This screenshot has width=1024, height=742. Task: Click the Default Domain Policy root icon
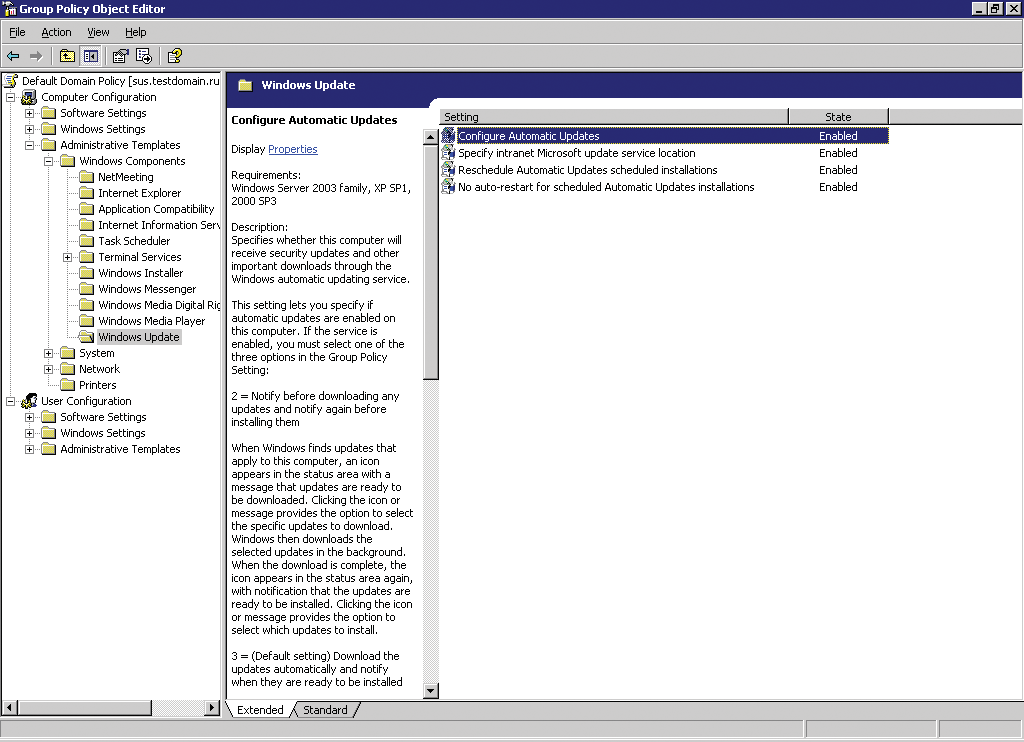11,81
